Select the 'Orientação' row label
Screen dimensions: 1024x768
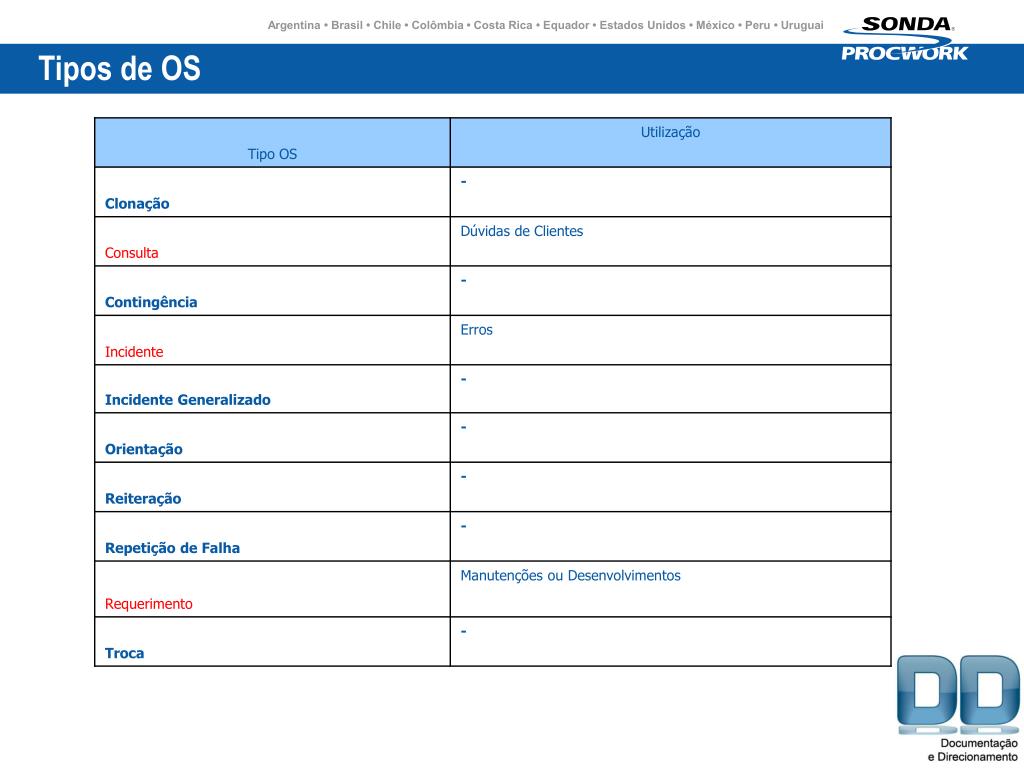tap(144, 449)
